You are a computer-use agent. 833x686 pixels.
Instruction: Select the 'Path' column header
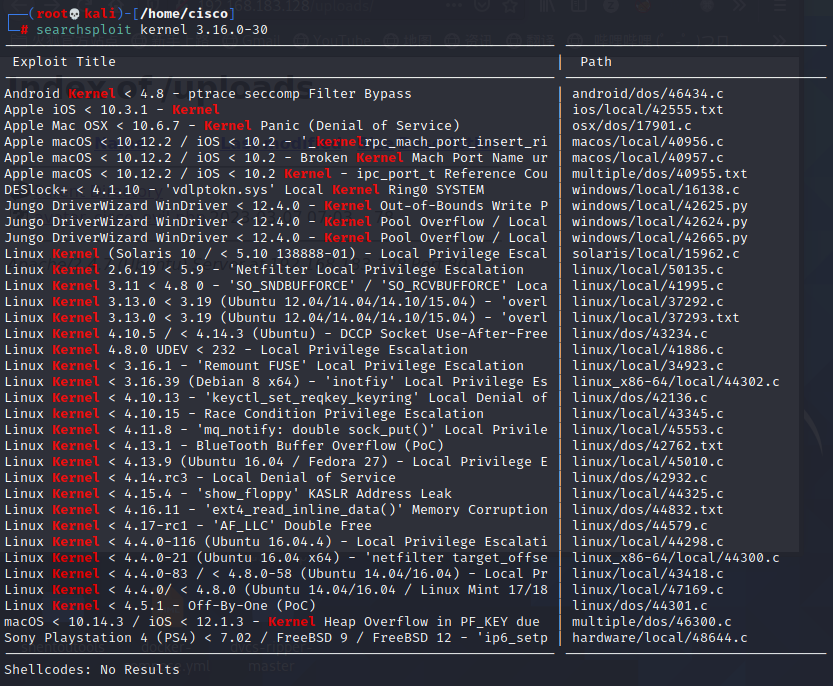click(596, 62)
